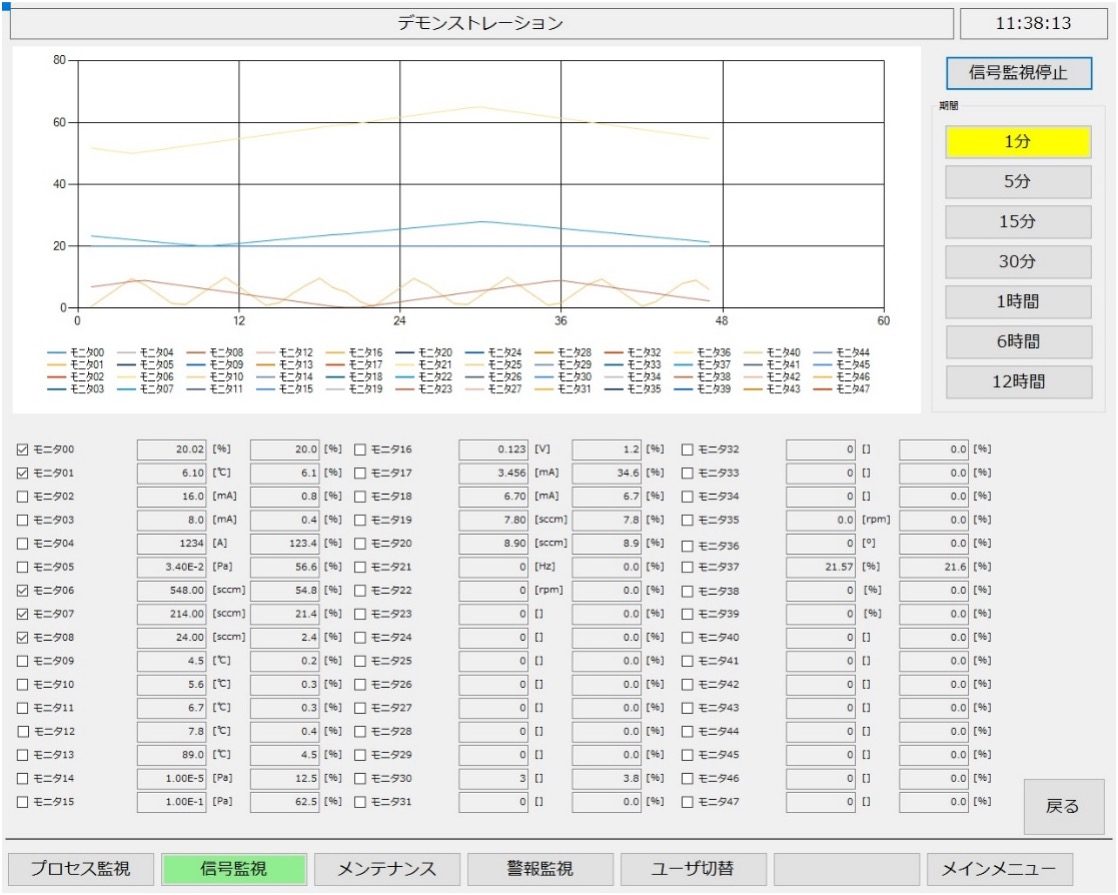Click the モニタ04 value field showing 1234
The width and height of the screenshot is (1118, 895).
pos(171,543)
